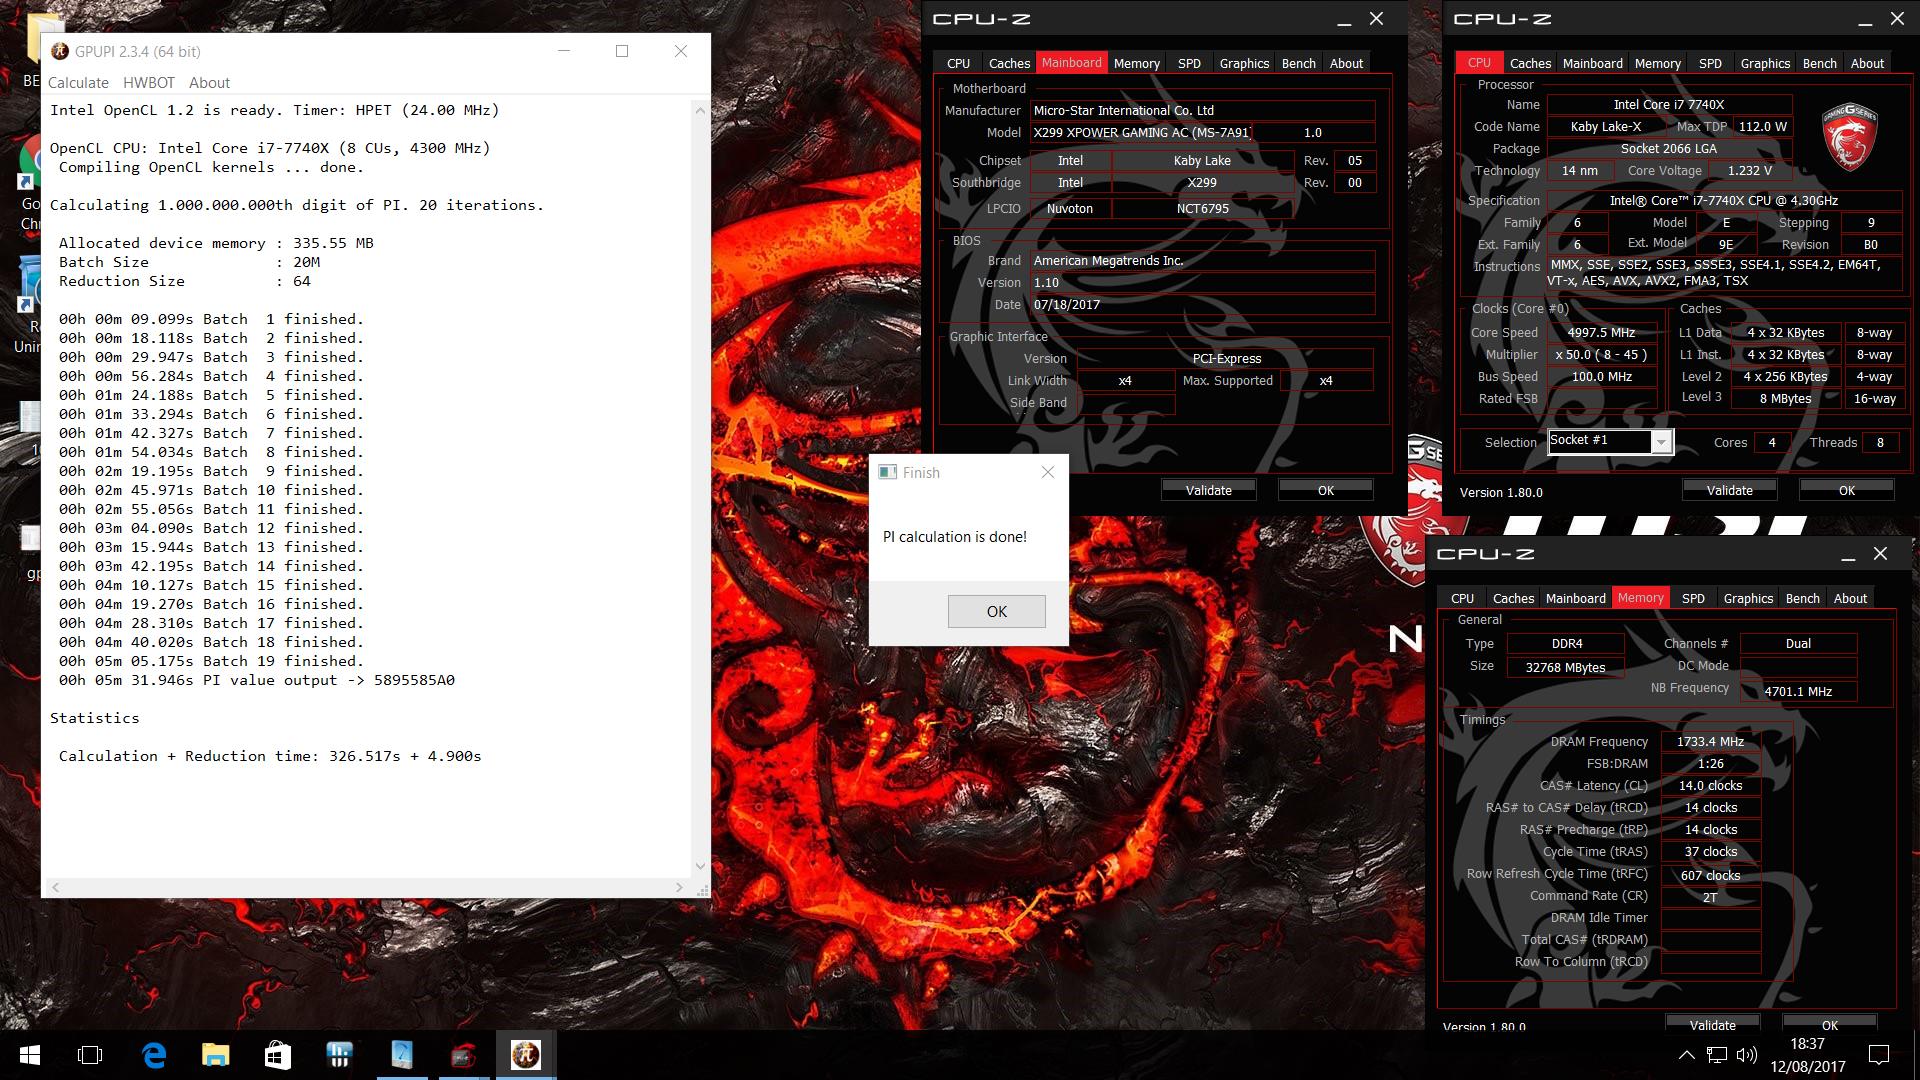Open Caches tab in Memory window
The image size is (1920, 1080).
1513,598
